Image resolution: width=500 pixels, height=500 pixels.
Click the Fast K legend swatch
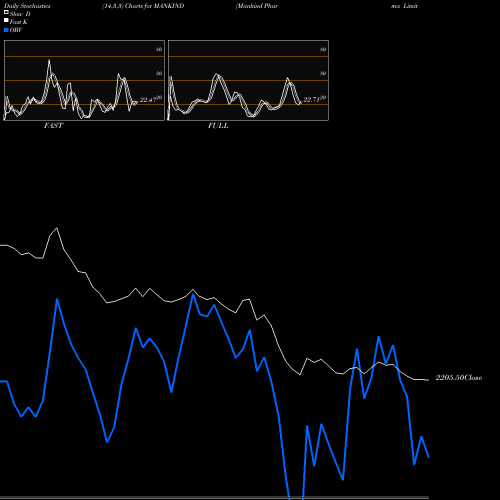[6, 20]
